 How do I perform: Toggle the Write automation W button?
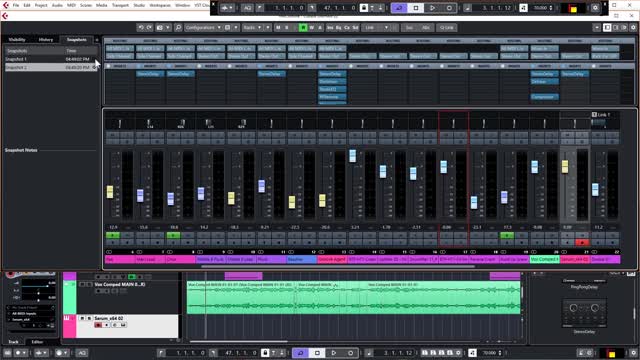pyautogui.click(x=311, y=28)
